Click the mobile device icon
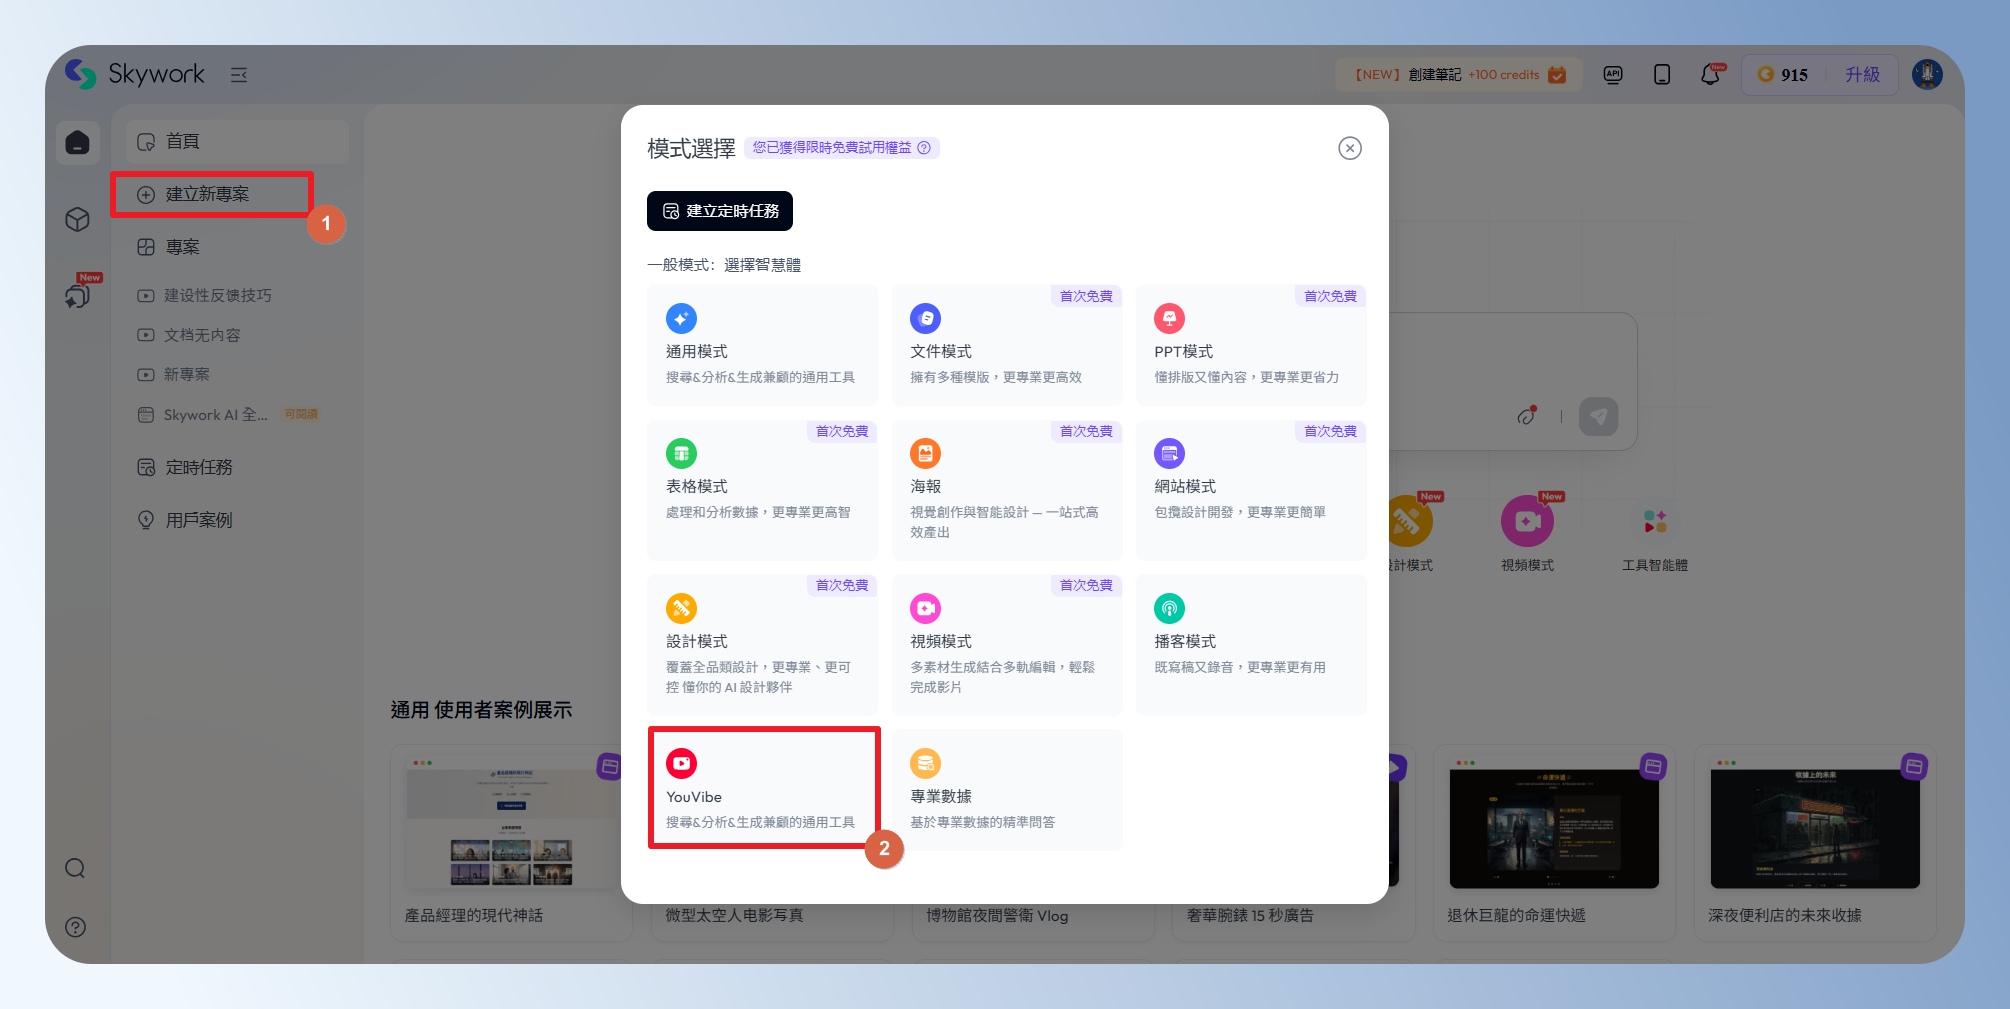 [x=1662, y=75]
